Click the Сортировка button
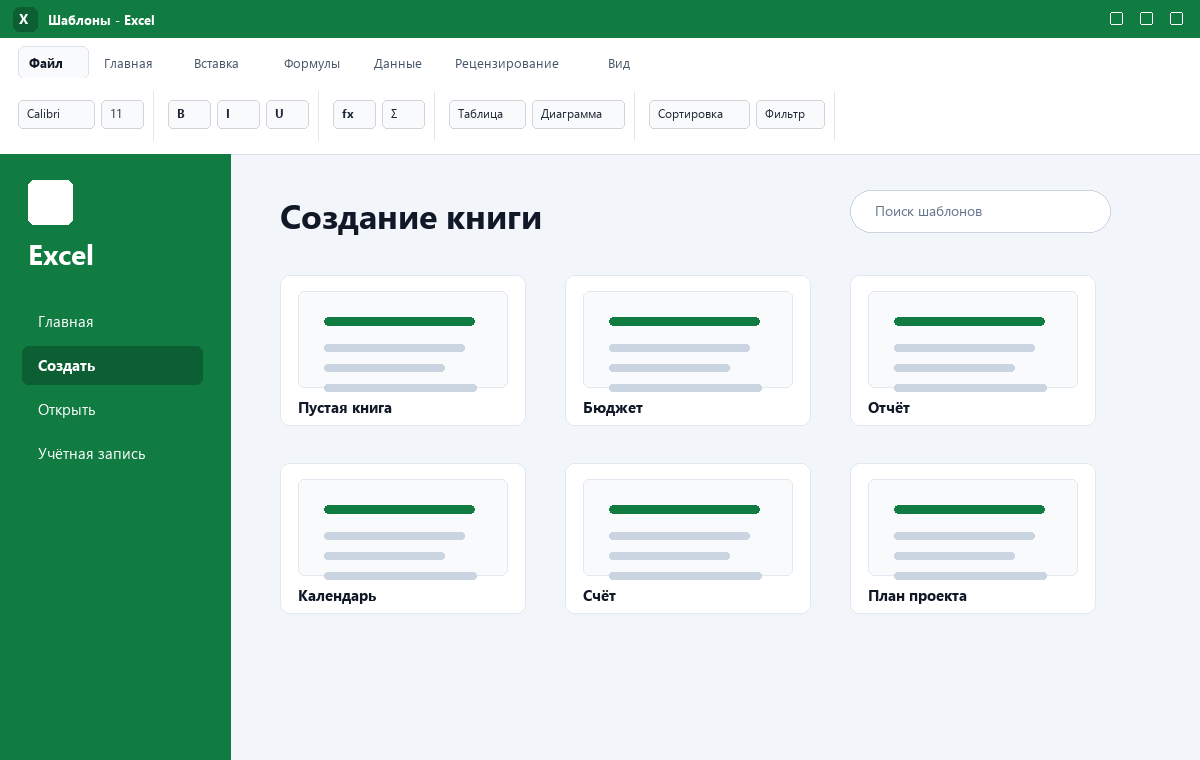This screenshot has width=1200, height=760. point(699,114)
